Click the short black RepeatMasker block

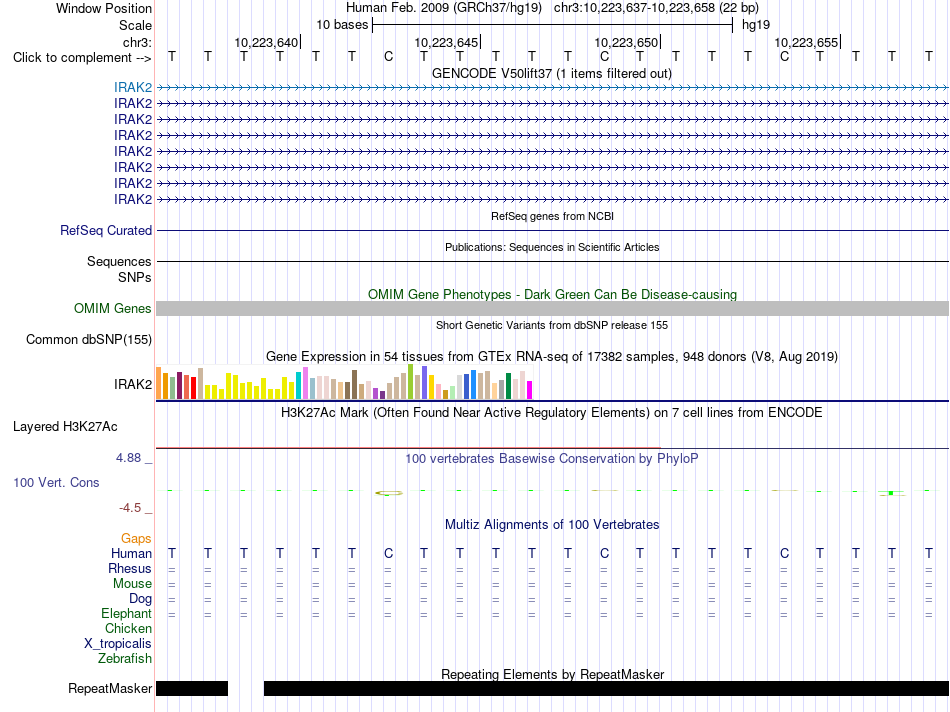[x=192, y=688]
